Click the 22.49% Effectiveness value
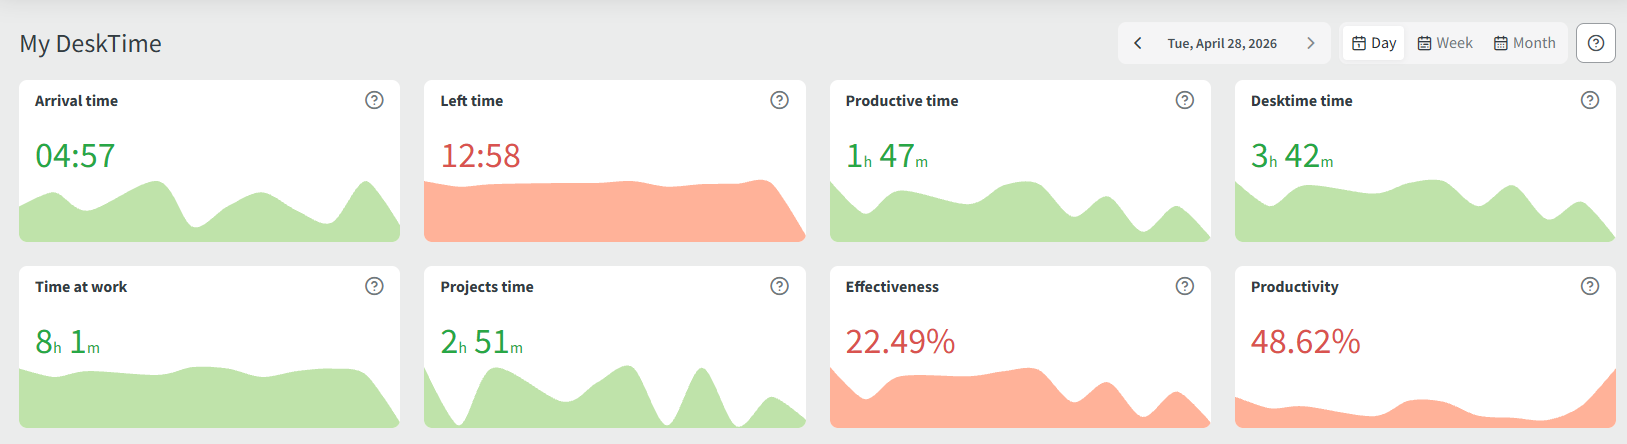 [x=900, y=342]
